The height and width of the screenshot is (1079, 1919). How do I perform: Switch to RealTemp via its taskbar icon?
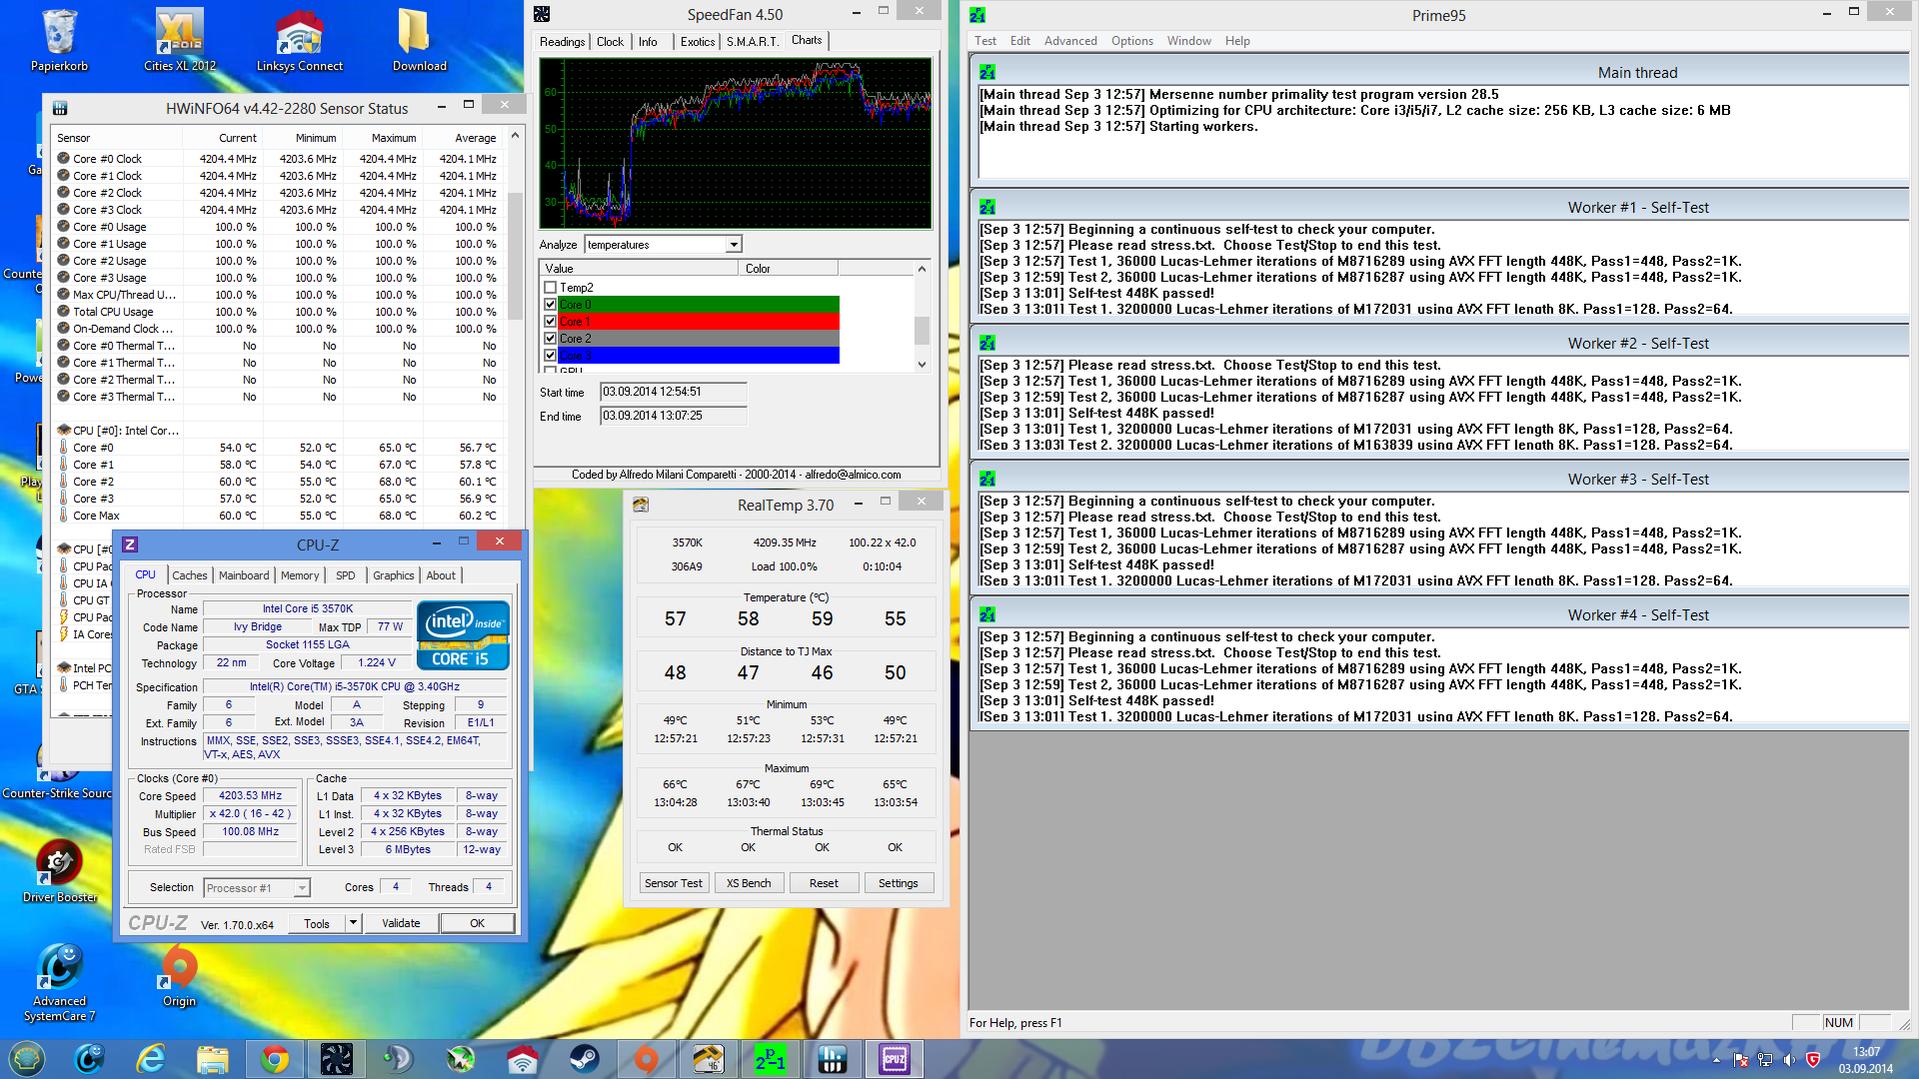[x=708, y=1059]
